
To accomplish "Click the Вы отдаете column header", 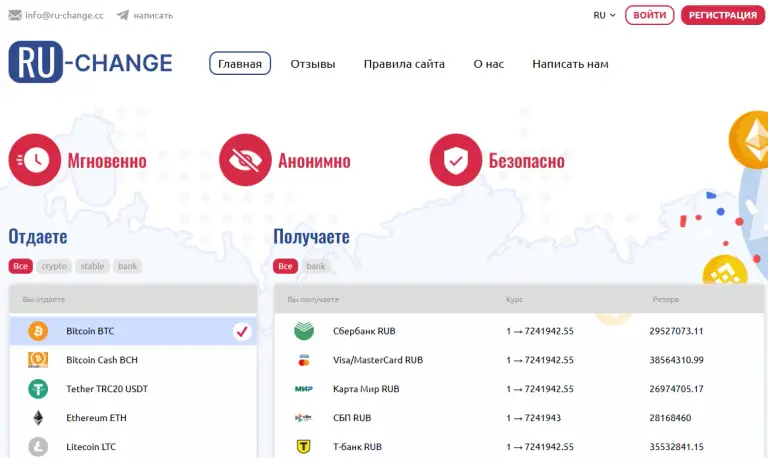I will point(44,299).
